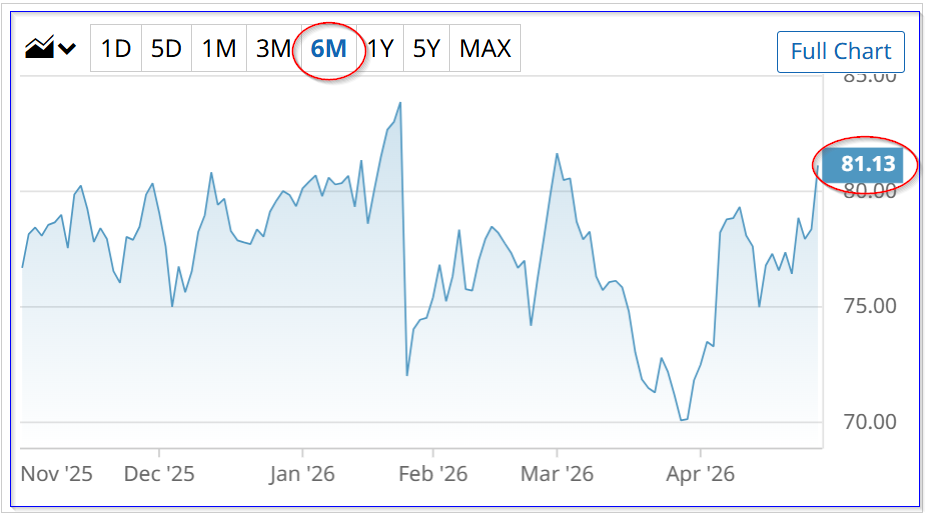Click the Mar '26 axis label

pyautogui.click(x=557, y=474)
